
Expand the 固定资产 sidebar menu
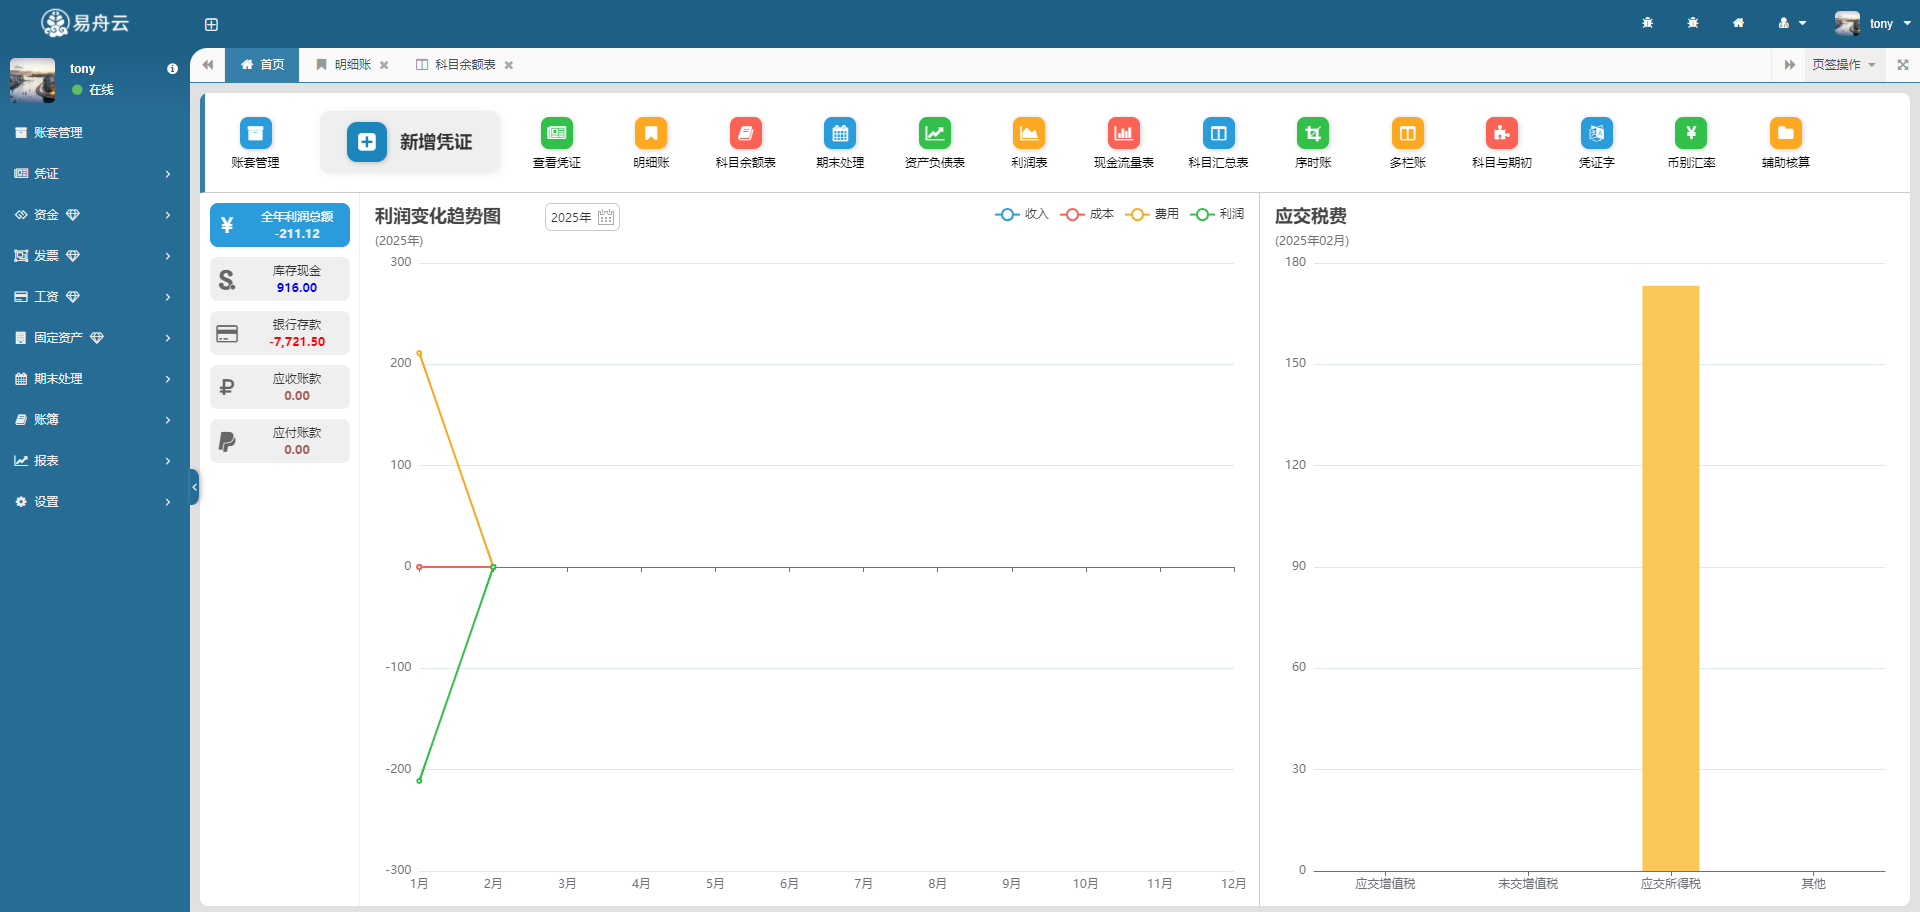95,337
